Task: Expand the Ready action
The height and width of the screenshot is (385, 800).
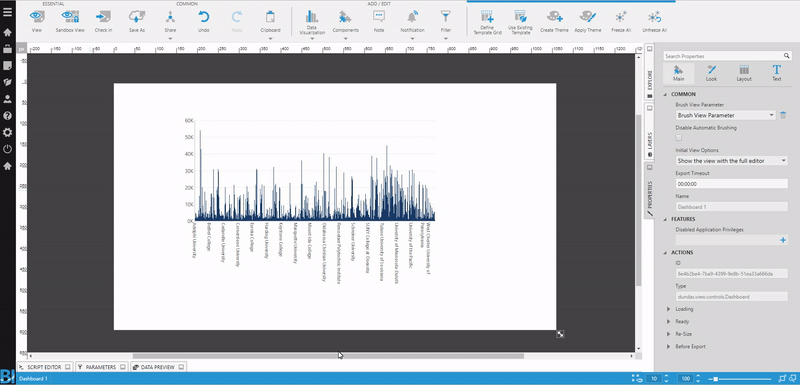Action: pos(669,322)
